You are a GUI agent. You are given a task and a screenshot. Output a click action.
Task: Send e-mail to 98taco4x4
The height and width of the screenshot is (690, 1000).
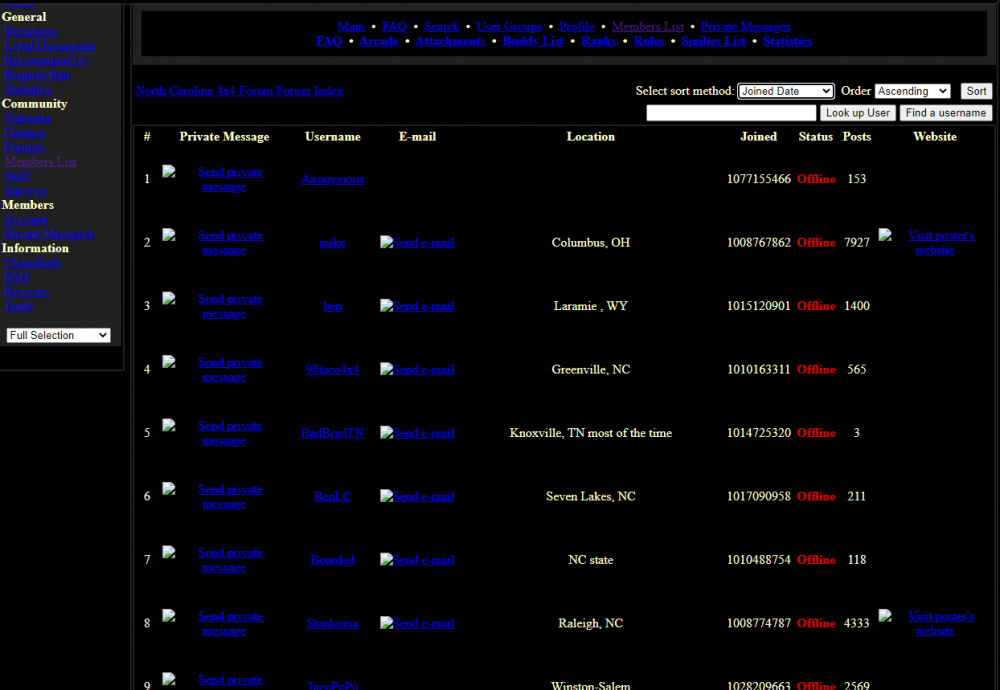click(x=417, y=369)
